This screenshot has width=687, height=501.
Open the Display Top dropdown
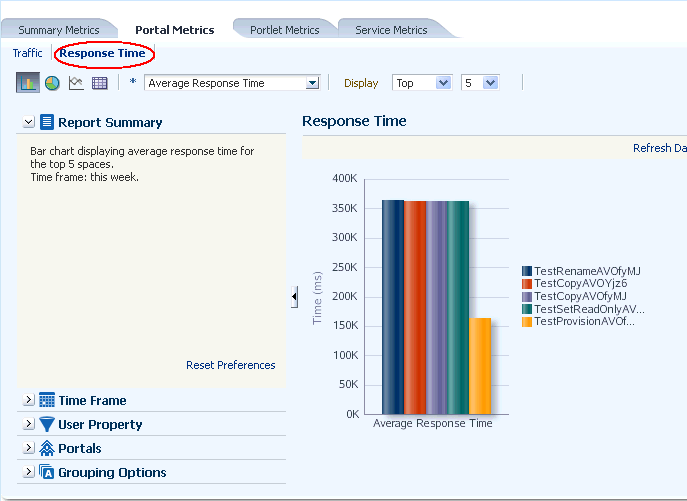click(444, 83)
